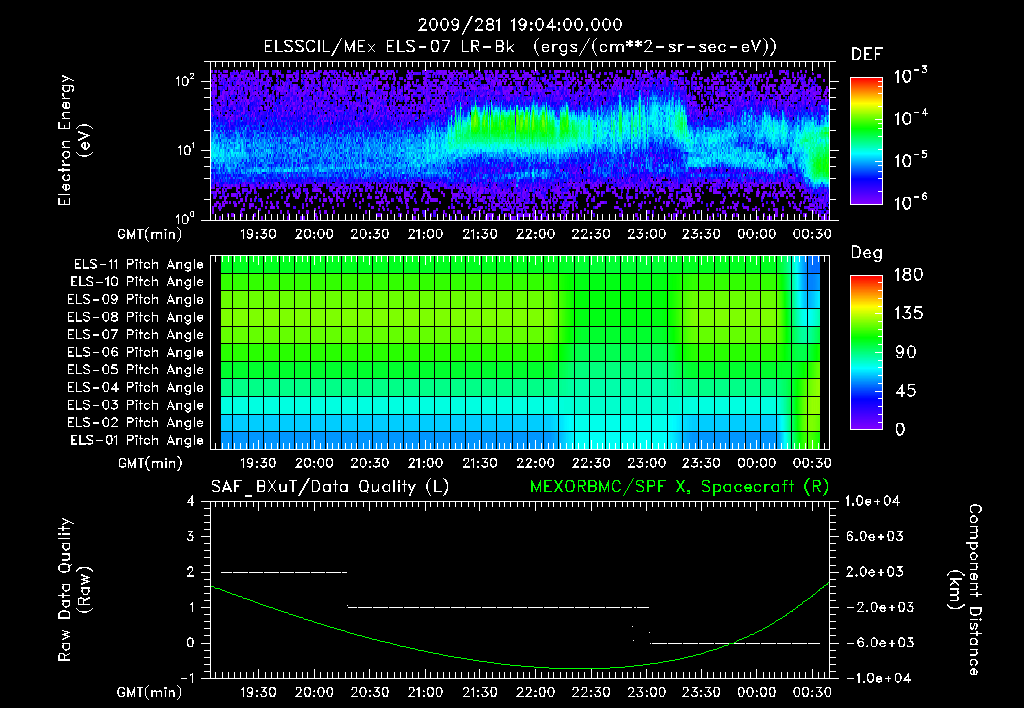This screenshot has height=708, width=1024.
Task: Click 19:30 tick under the data quality plot
Action: click(258, 692)
